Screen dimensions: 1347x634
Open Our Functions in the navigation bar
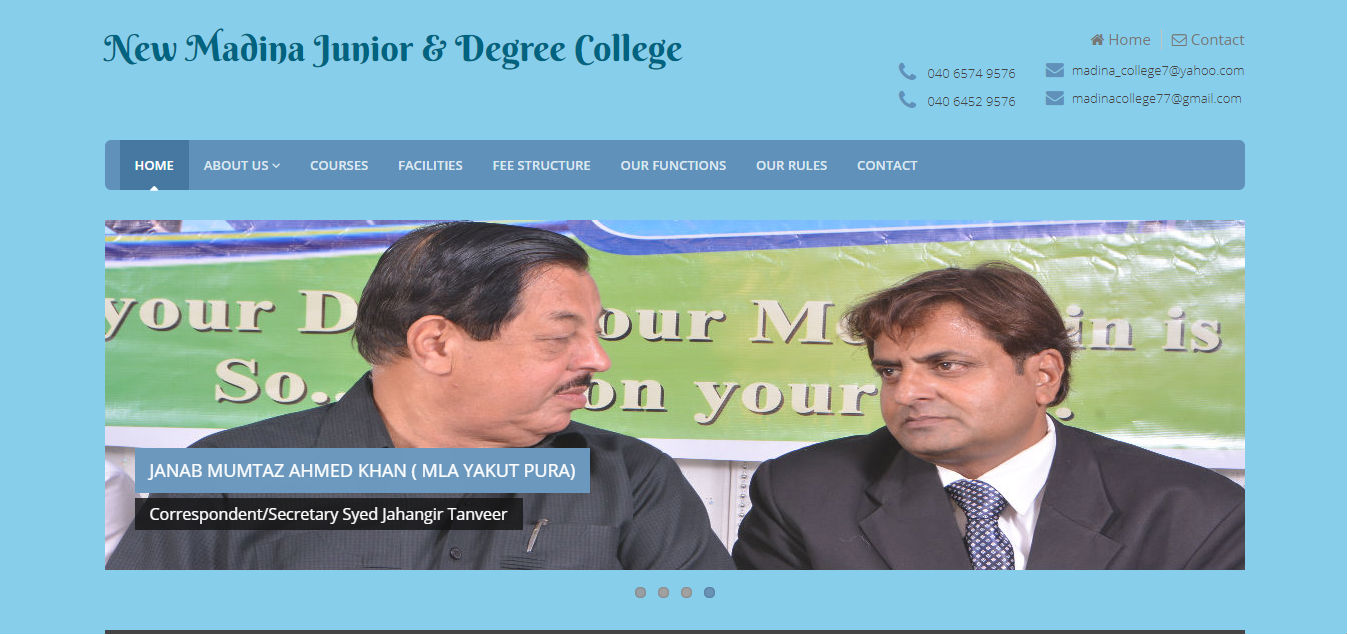coord(673,165)
